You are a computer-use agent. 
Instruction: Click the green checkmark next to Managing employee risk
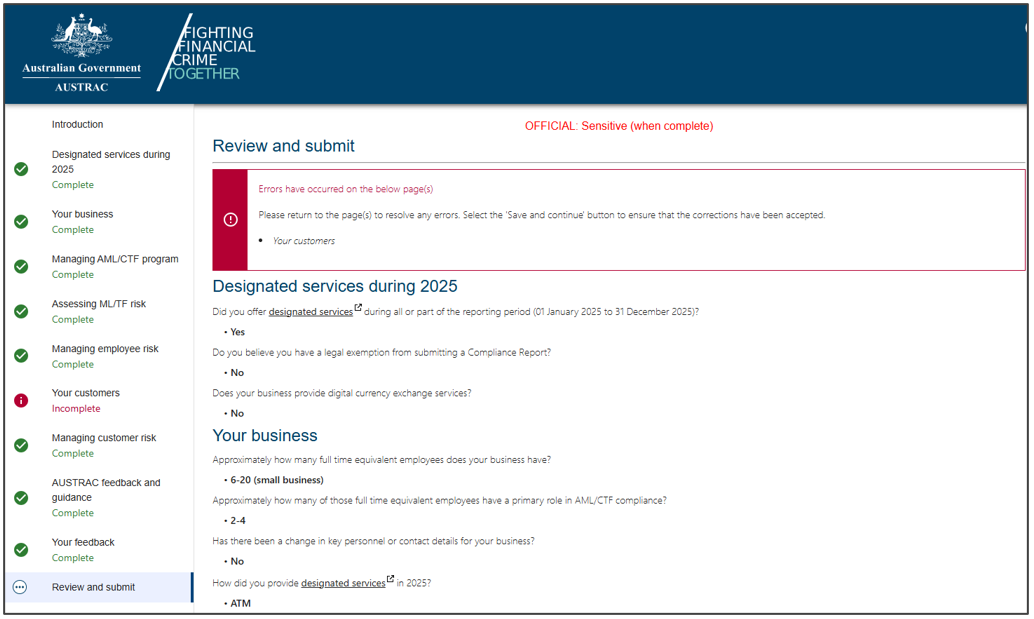(x=21, y=356)
